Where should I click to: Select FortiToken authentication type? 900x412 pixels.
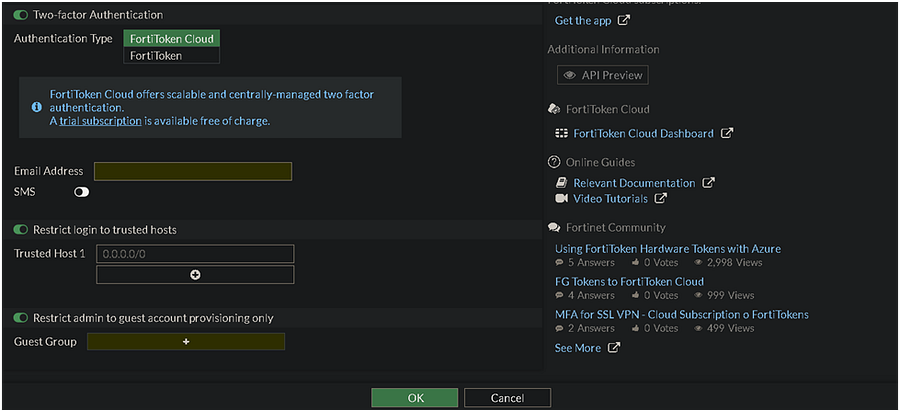(x=172, y=56)
